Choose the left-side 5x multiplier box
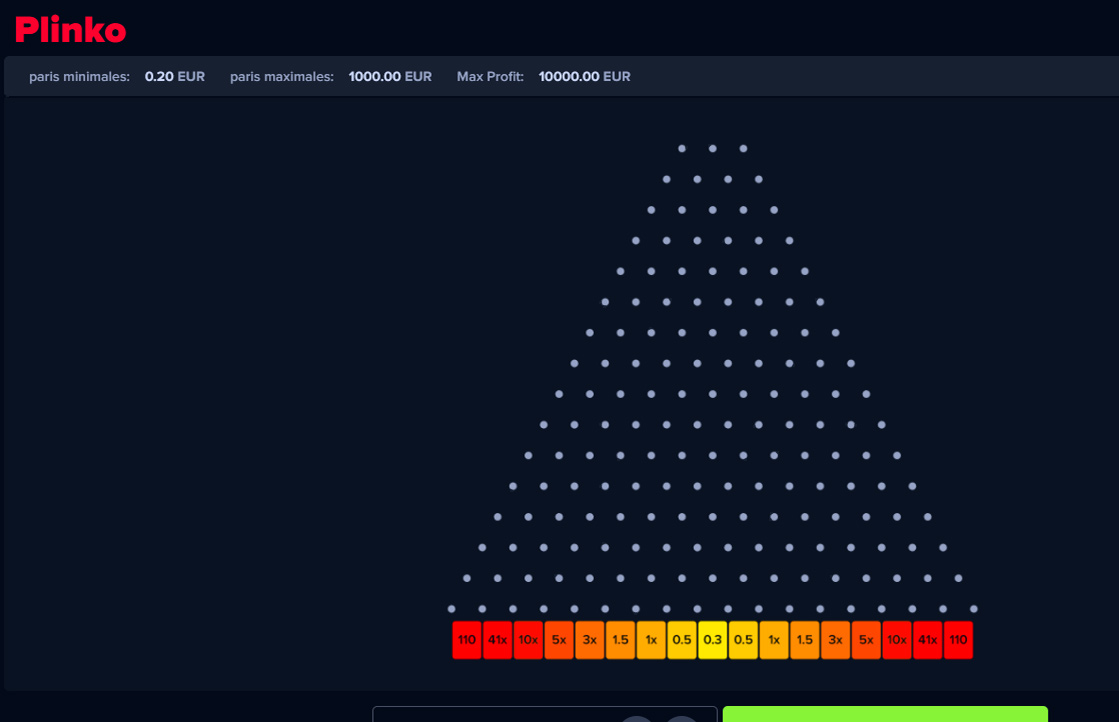This screenshot has width=1119, height=722. pos(559,640)
